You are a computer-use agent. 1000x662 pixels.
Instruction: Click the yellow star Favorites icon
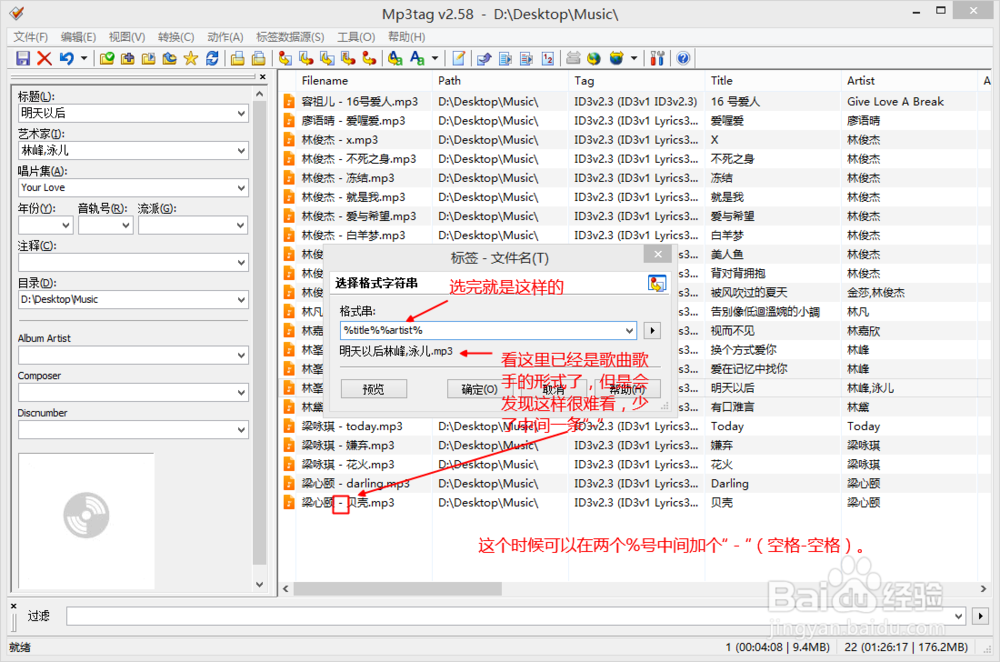coord(191,59)
